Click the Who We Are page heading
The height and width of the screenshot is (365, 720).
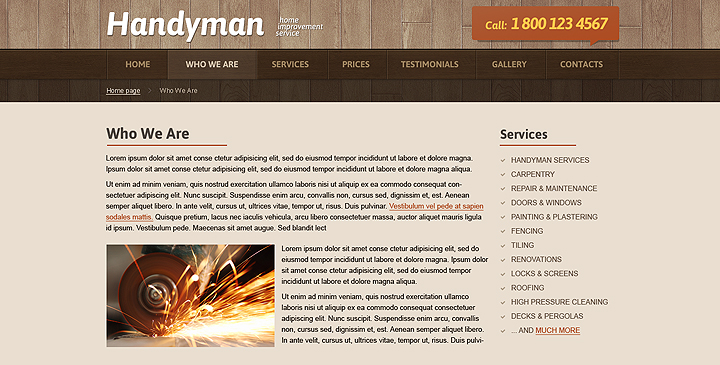tap(148, 134)
